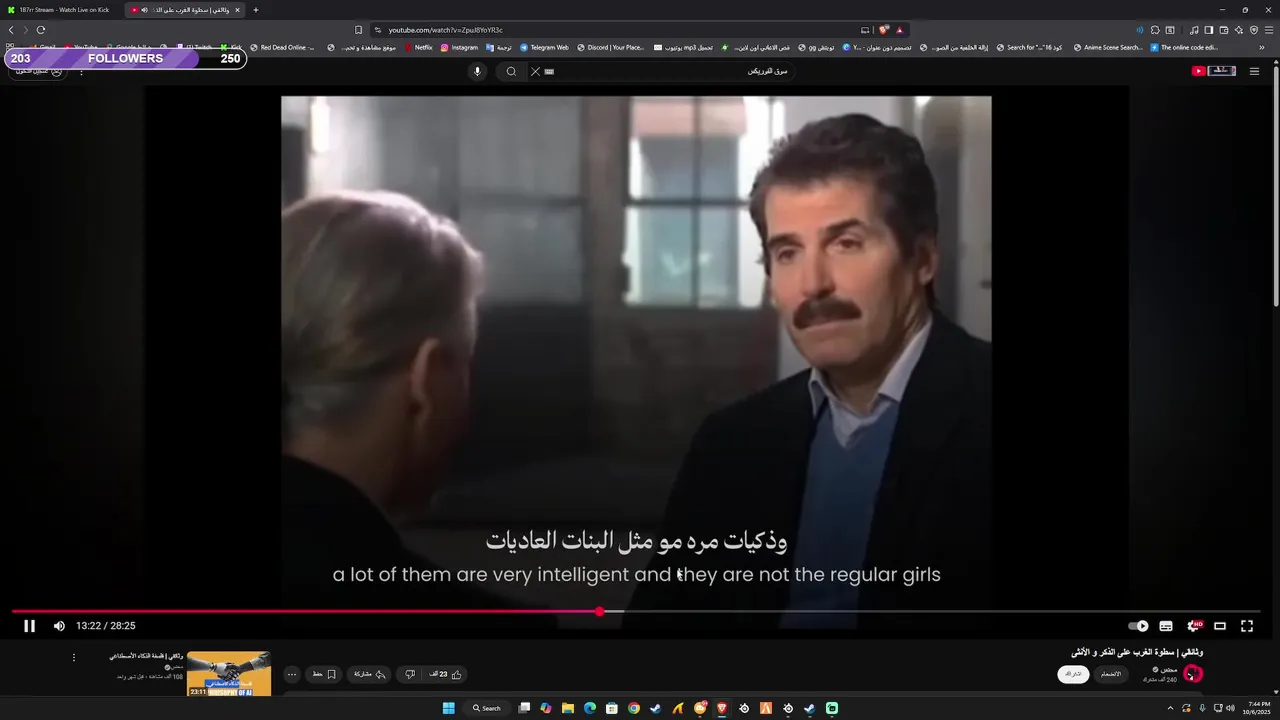Mute the YouTube tab via speaker icon
This screenshot has width=1280, height=720.
tap(145, 10)
